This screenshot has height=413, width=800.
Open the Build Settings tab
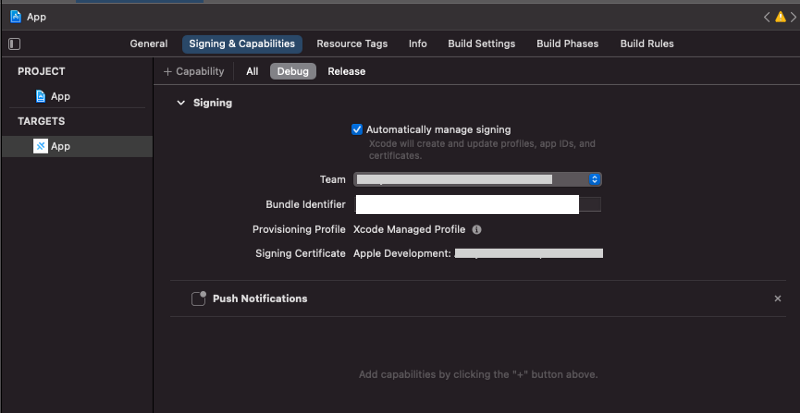point(482,44)
